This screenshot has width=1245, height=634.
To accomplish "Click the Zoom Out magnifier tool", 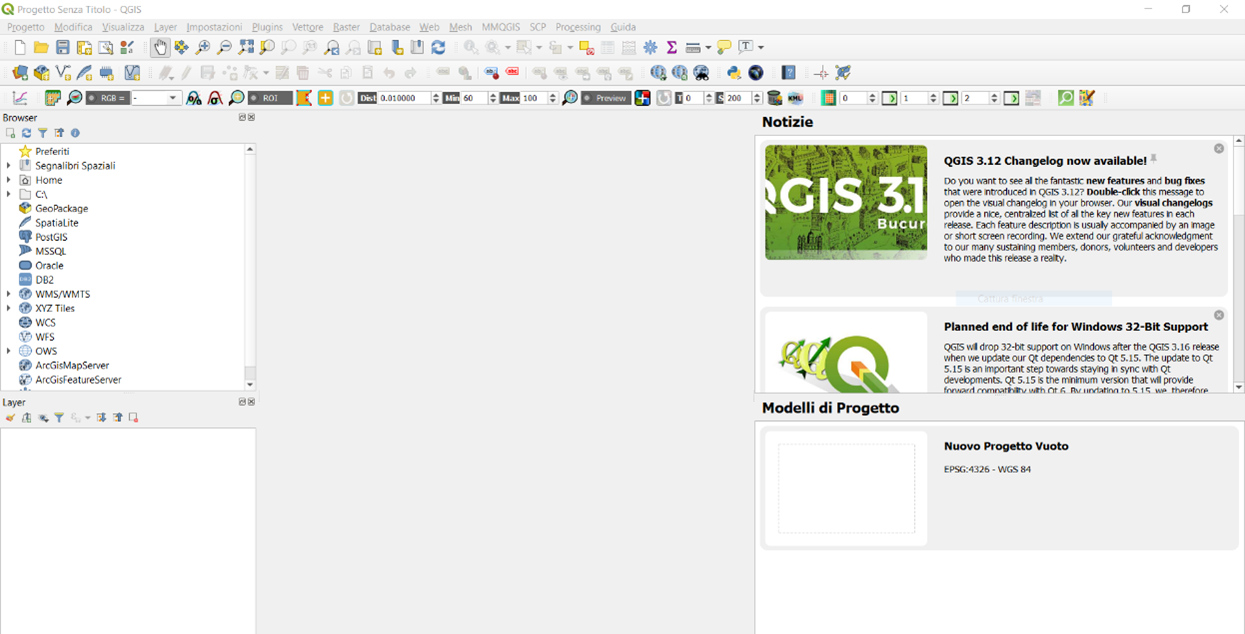I will click(224, 47).
